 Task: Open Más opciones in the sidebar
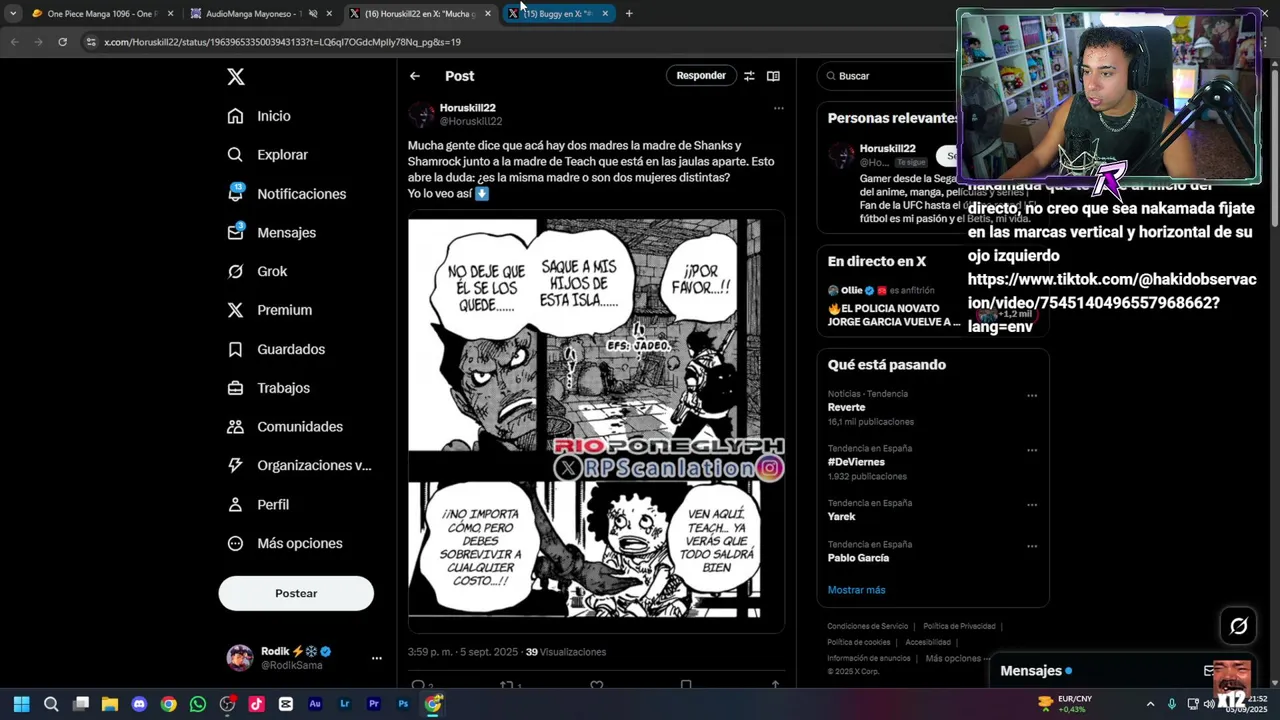click(x=285, y=544)
